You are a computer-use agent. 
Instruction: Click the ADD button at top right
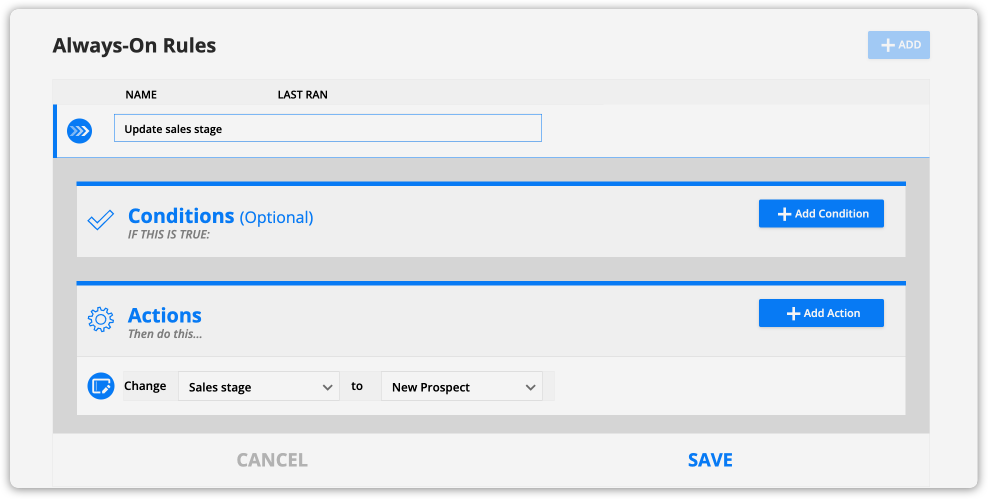[x=899, y=45]
